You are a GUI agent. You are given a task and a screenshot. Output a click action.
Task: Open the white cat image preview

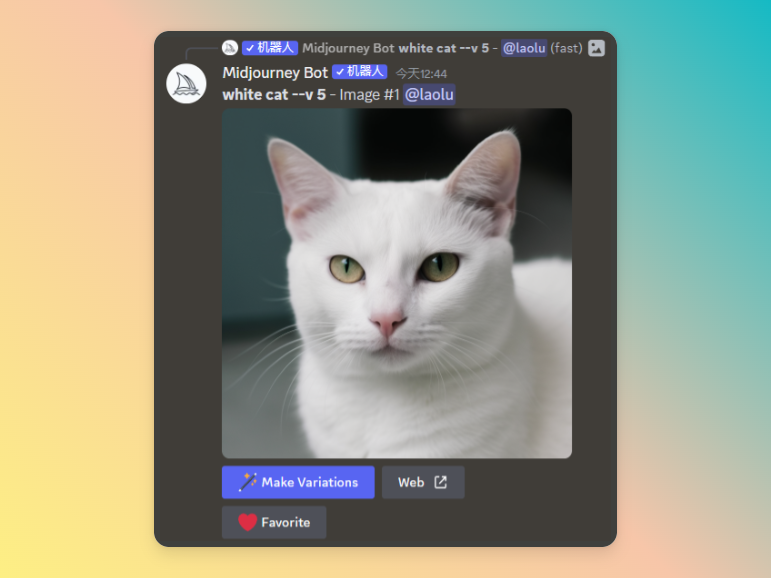point(397,283)
